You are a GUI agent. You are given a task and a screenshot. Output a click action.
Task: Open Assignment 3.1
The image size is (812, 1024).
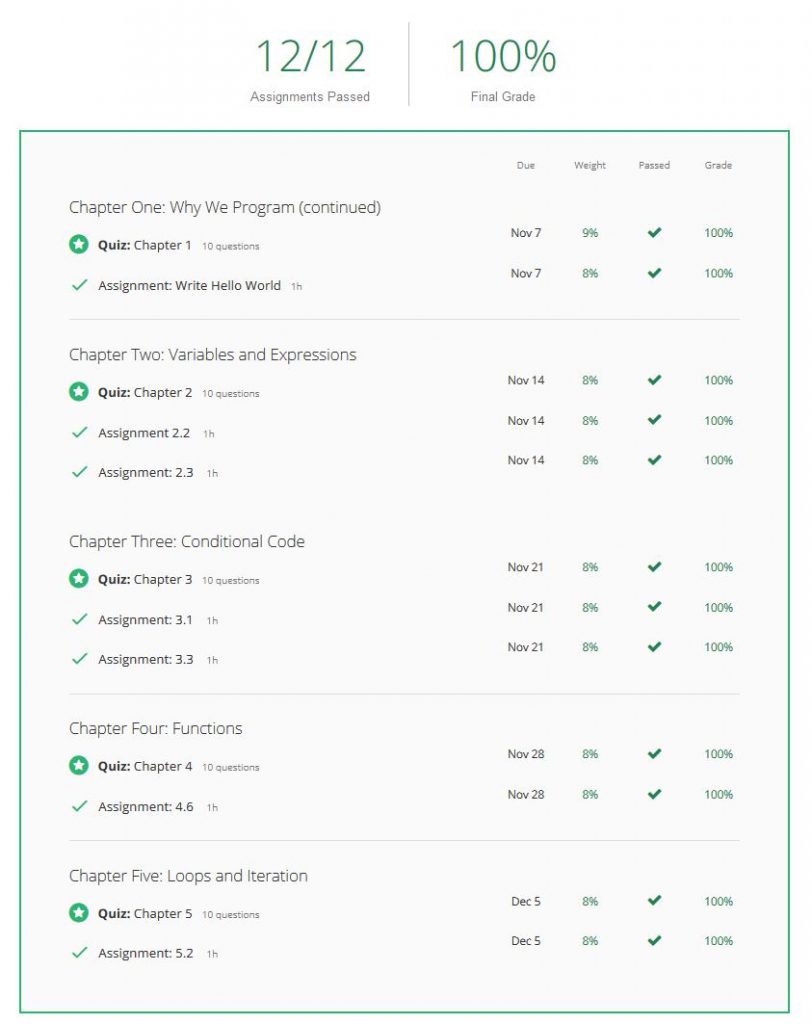click(145, 619)
